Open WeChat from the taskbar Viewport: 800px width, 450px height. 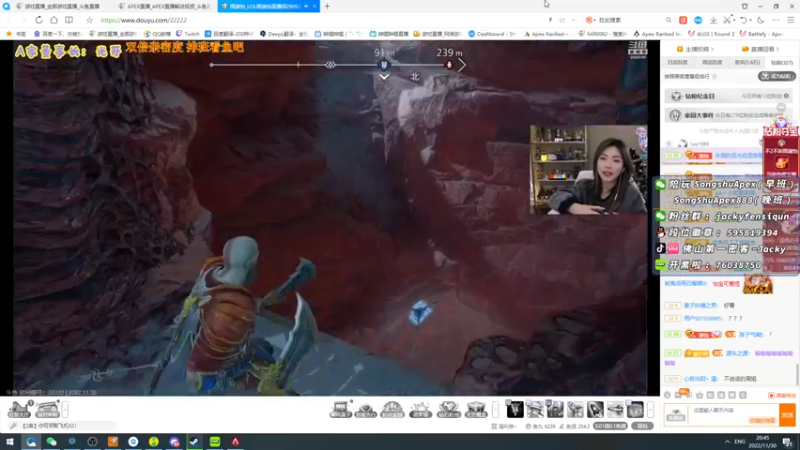pyautogui.click(x=52, y=441)
